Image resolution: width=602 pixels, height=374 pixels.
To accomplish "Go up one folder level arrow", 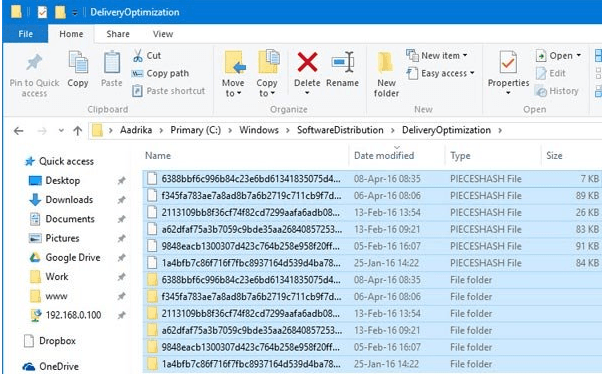I will pos(78,131).
